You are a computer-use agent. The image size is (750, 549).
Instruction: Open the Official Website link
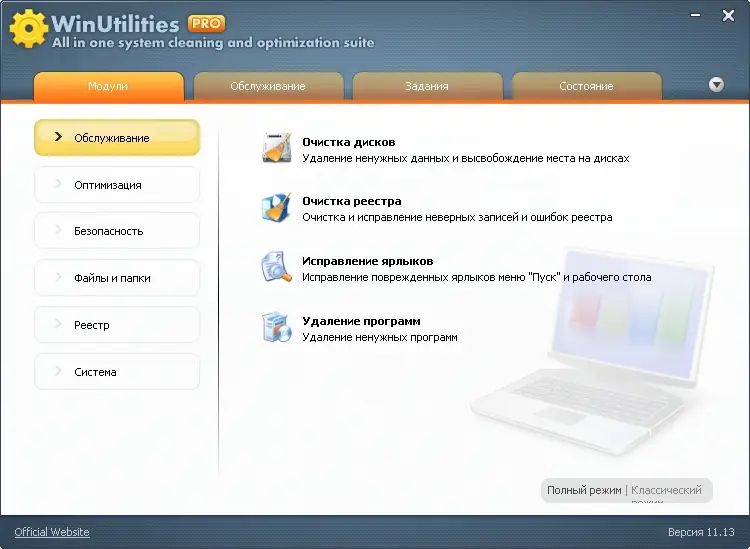coord(52,532)
